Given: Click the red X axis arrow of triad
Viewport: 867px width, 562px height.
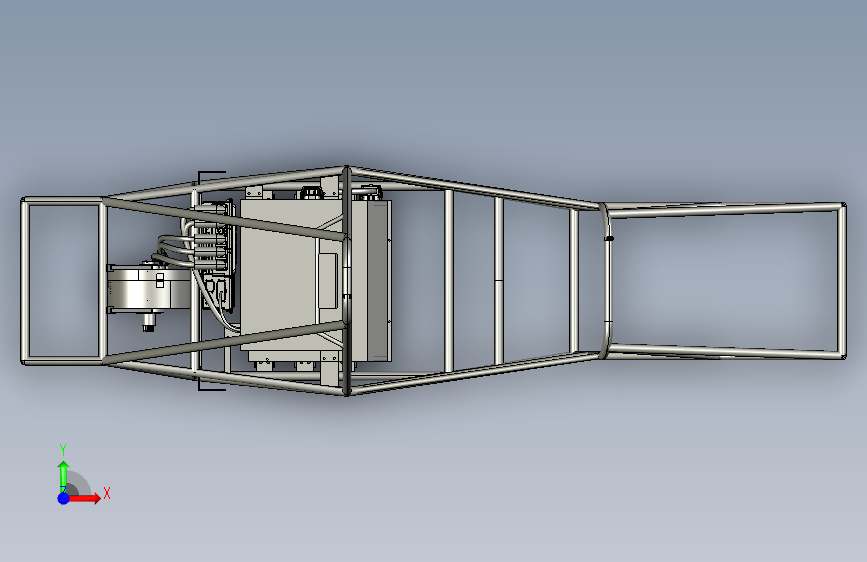Looking at the screenshot, I should click(84, 498).
